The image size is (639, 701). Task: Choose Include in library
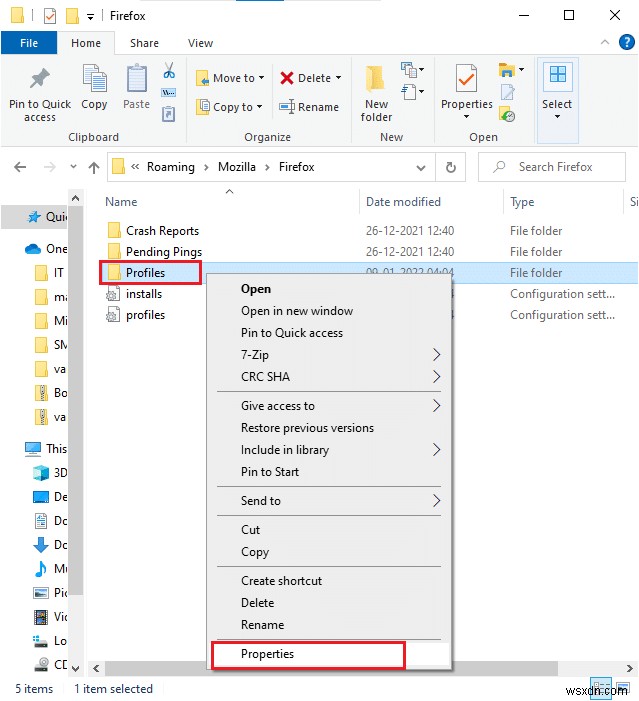pos(329,450)
